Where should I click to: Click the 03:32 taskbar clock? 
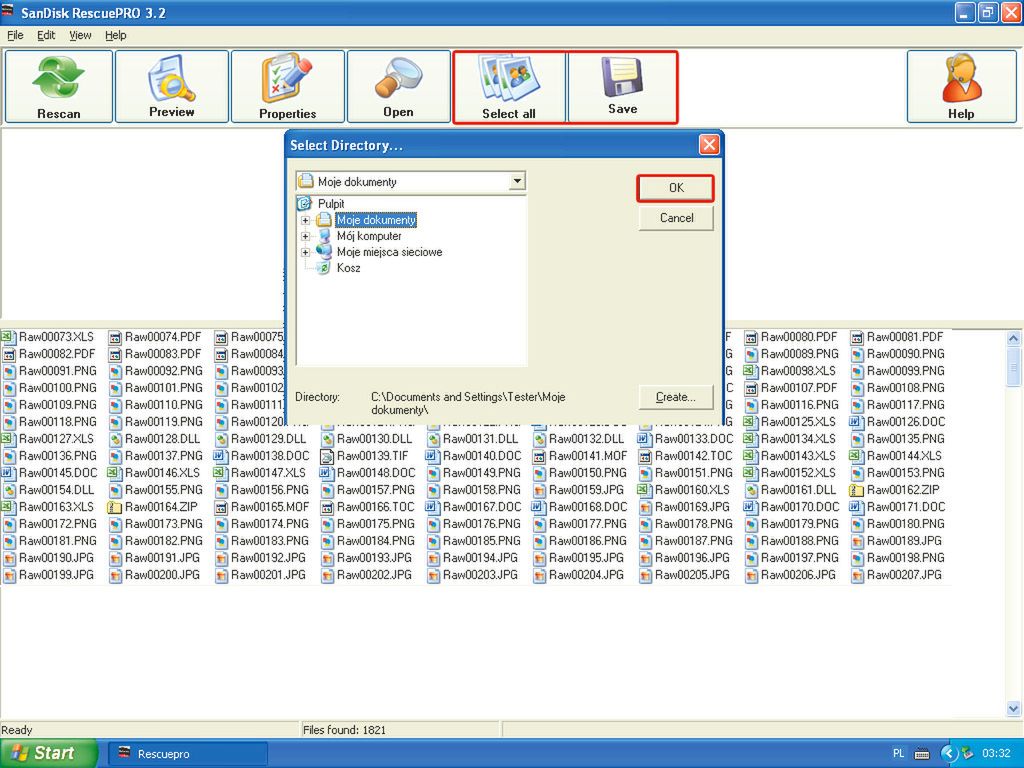click(x=996, y=754)
